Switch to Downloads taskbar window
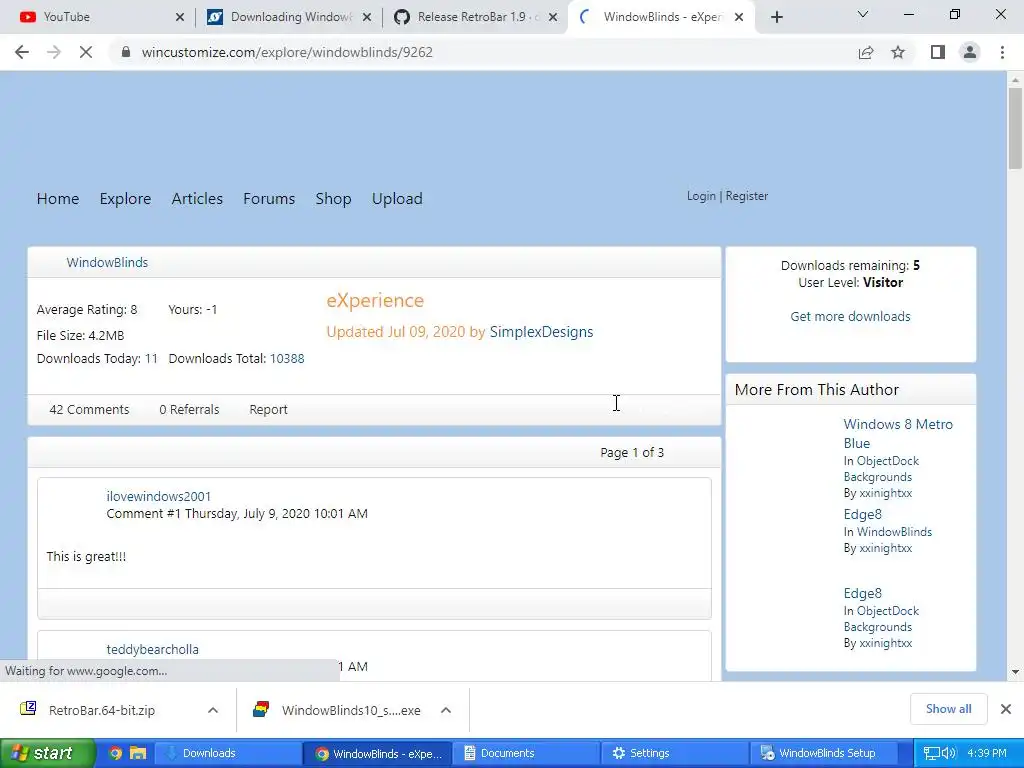 (229, 753)
